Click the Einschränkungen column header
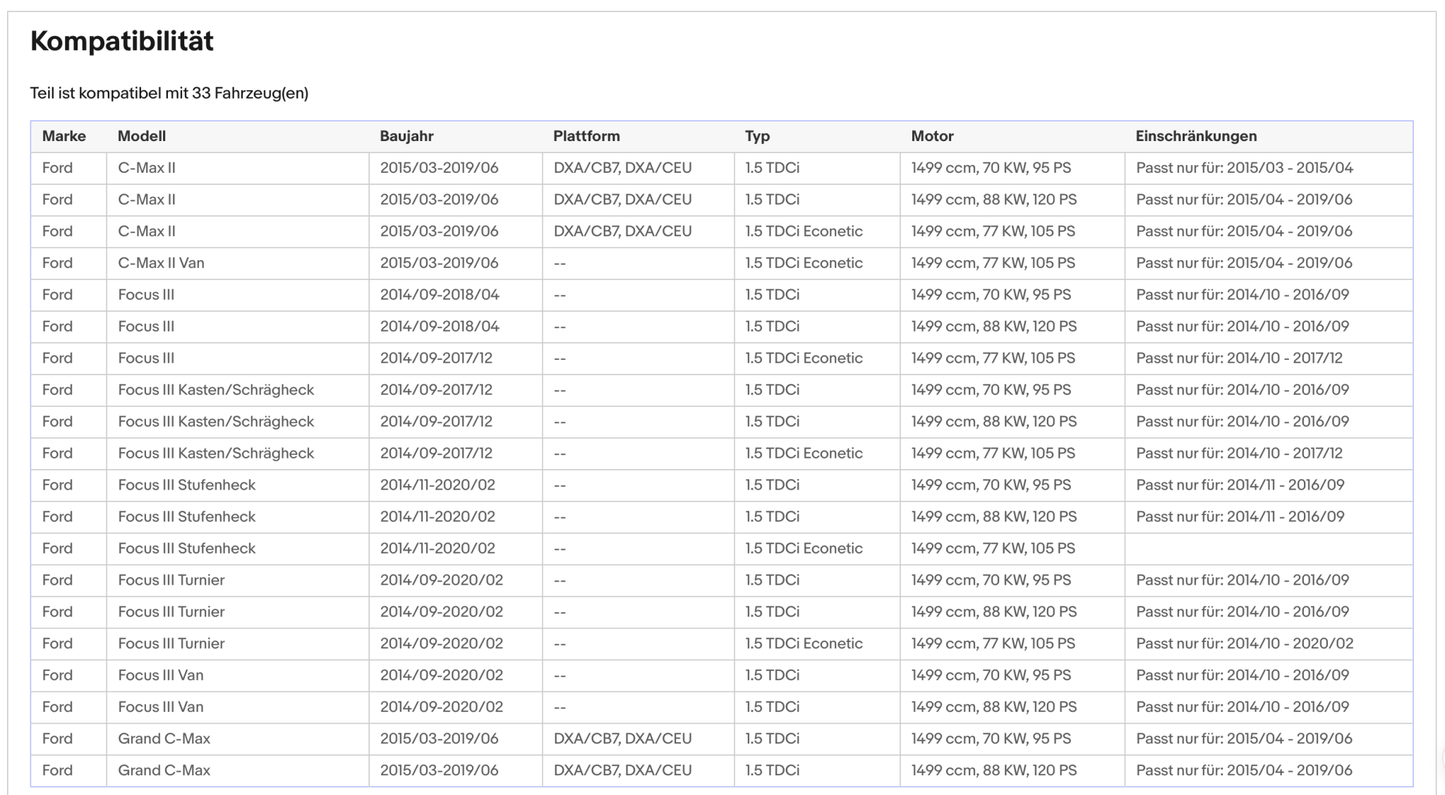The height and width of the screenshot is (795, 1445). click(x=1196, y=136)
